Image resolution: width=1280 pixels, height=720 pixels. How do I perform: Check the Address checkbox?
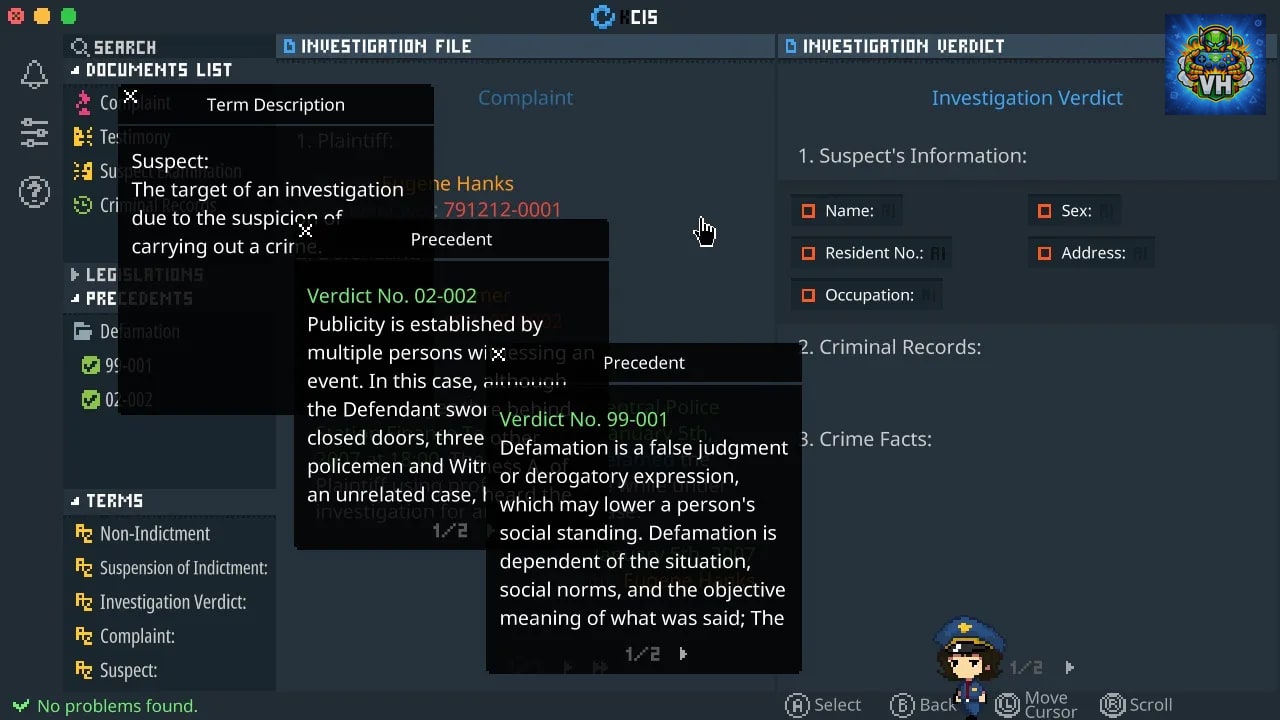pyautogui.click(x=1044, y=253)
